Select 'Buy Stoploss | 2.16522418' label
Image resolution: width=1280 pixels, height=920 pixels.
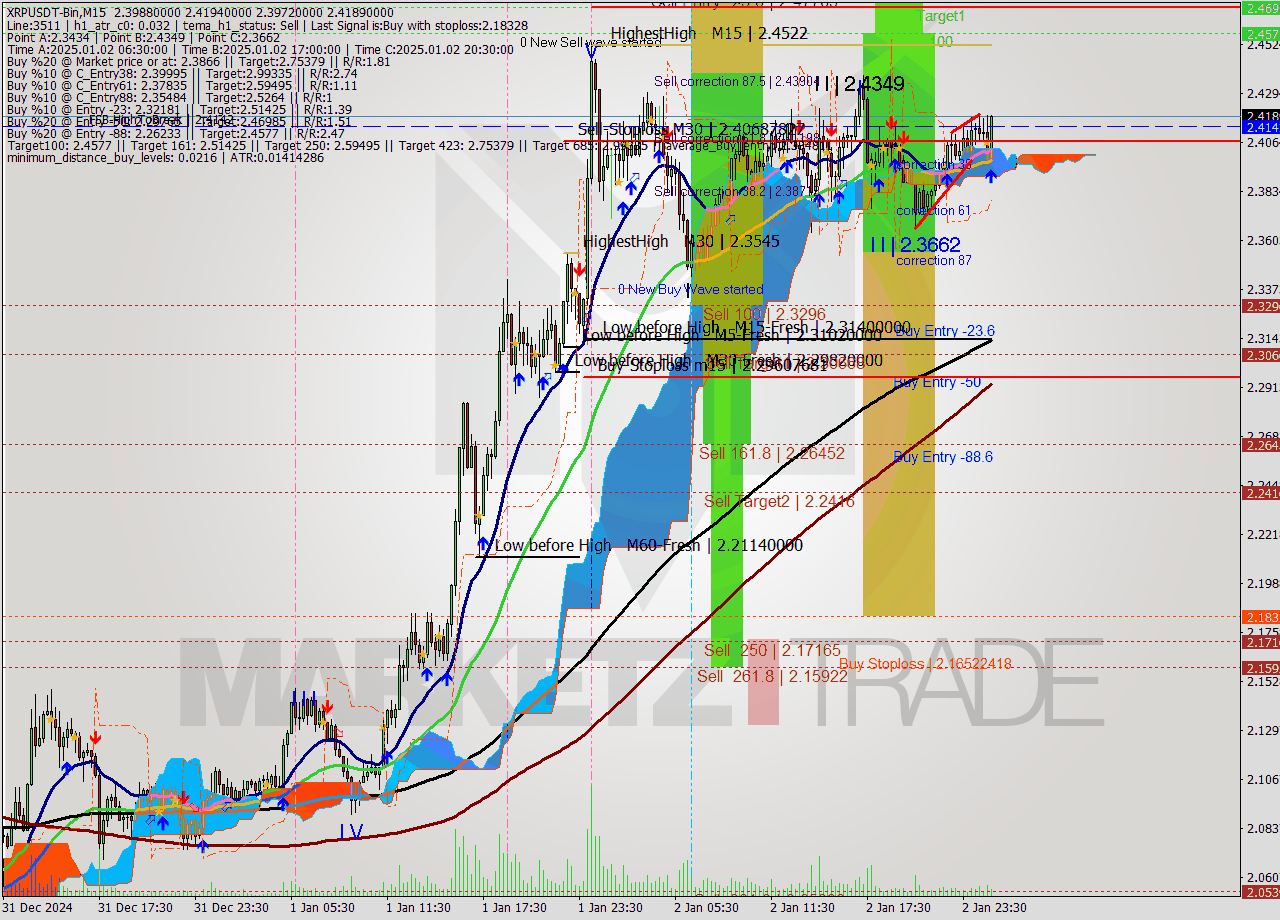pyautogui.click(x=925, y=664)
